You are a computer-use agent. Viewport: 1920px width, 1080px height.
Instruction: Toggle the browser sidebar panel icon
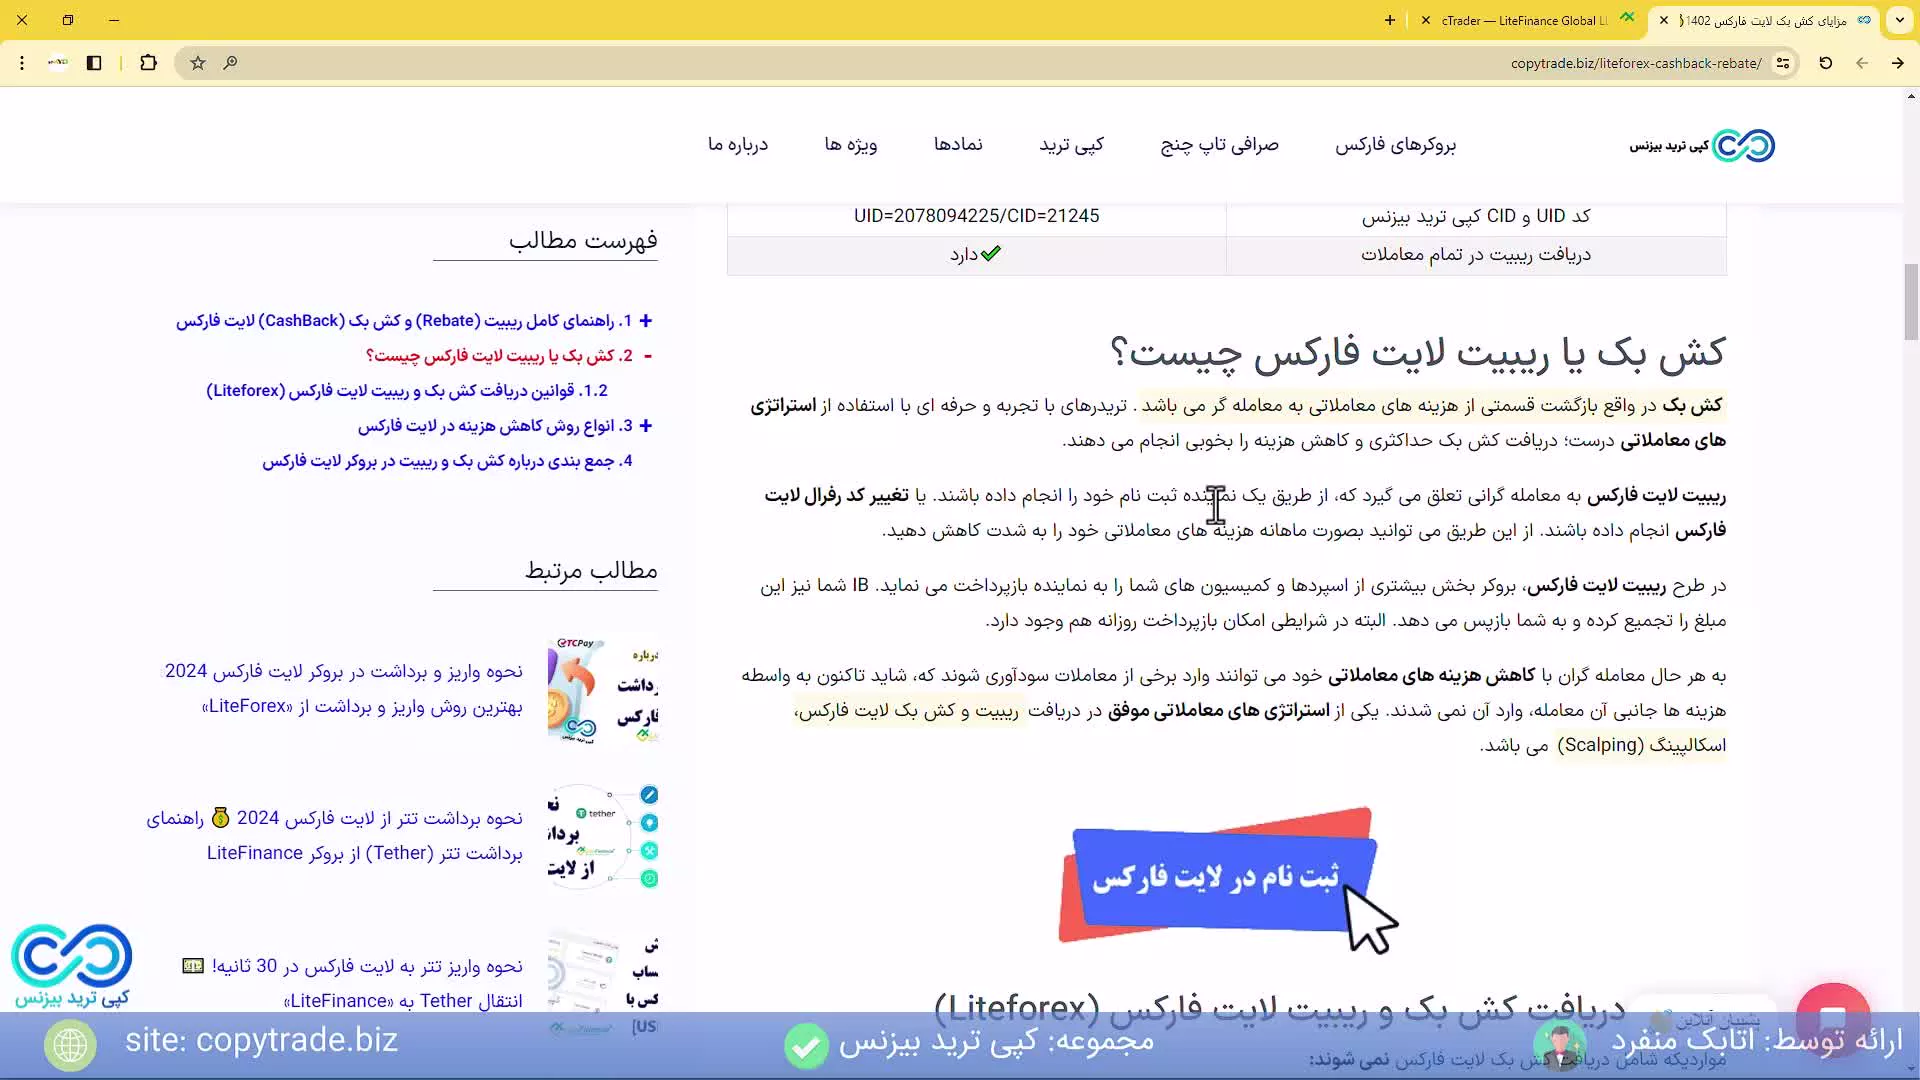coord(94,63)
